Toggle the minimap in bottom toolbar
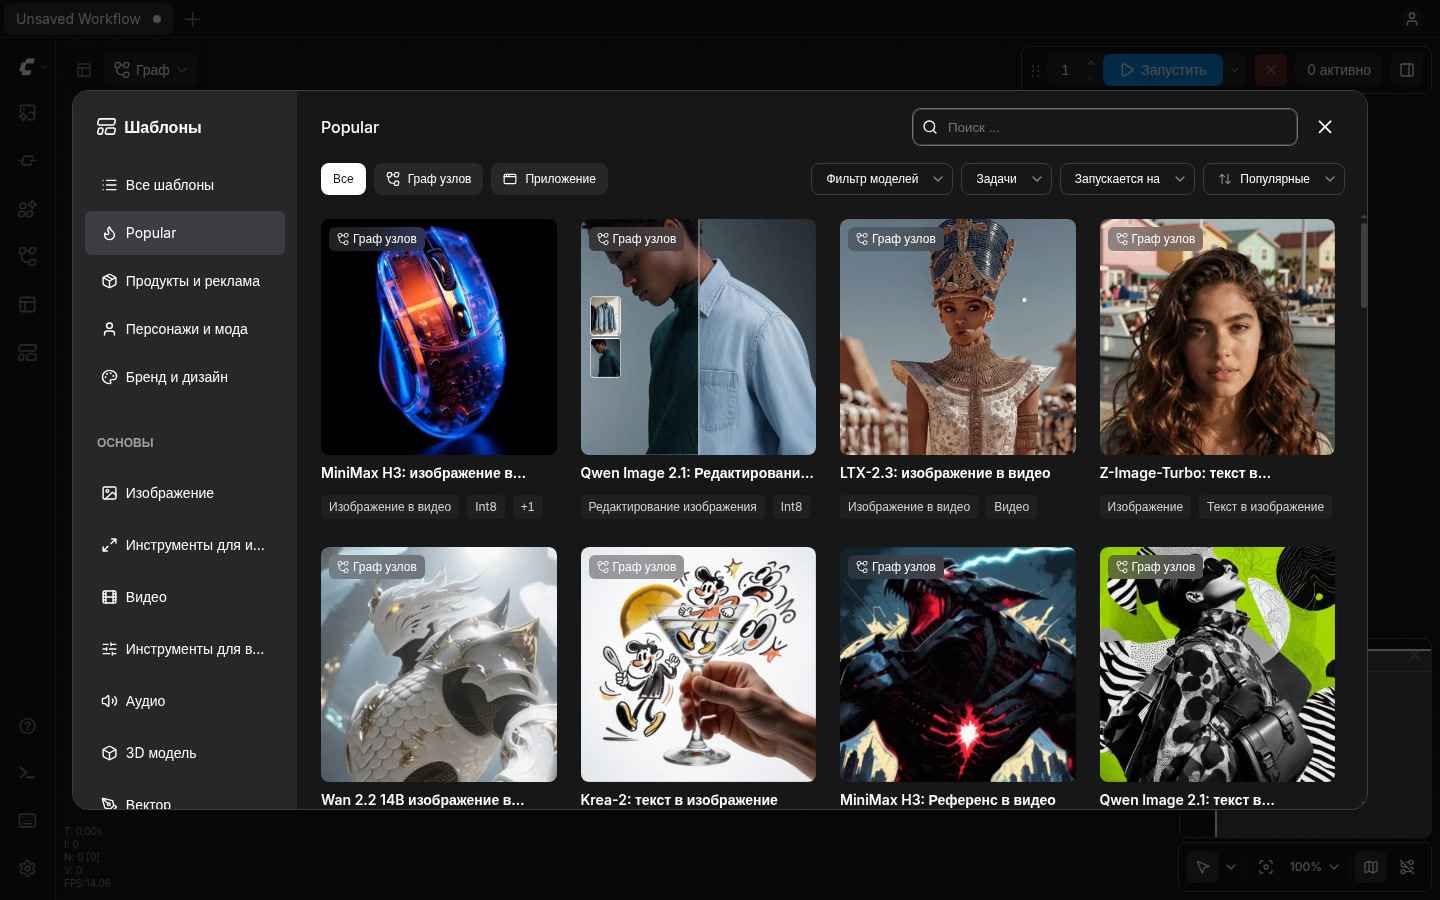Image resolution: width=1440 pixels, height=900 pixels. click(1371, 867)
